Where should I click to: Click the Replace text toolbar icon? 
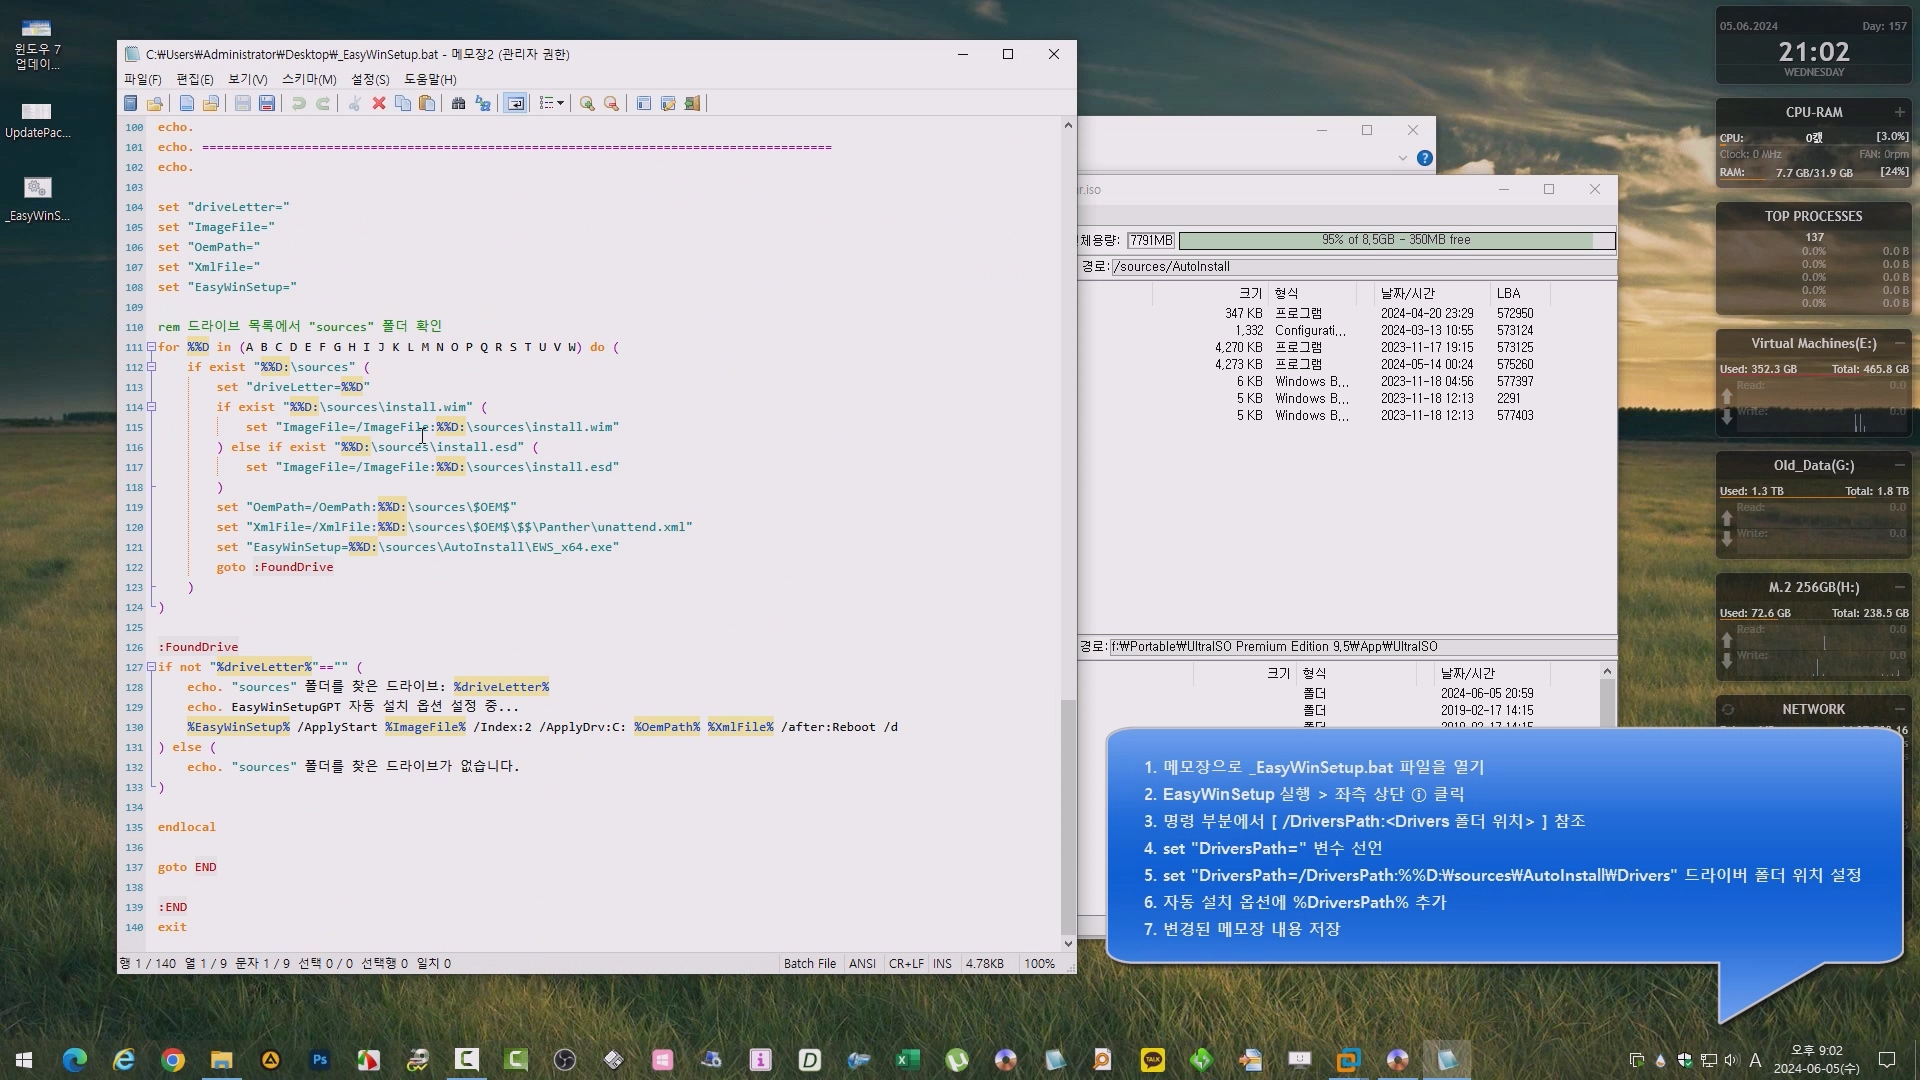[483, 103]
